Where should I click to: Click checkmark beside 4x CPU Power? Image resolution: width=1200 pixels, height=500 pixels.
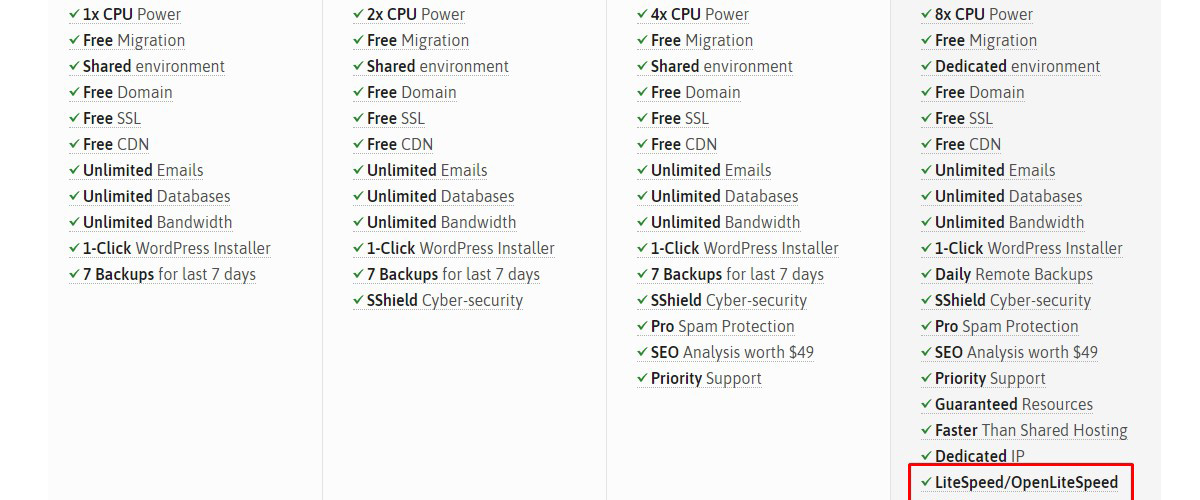[x=642, y=14]
